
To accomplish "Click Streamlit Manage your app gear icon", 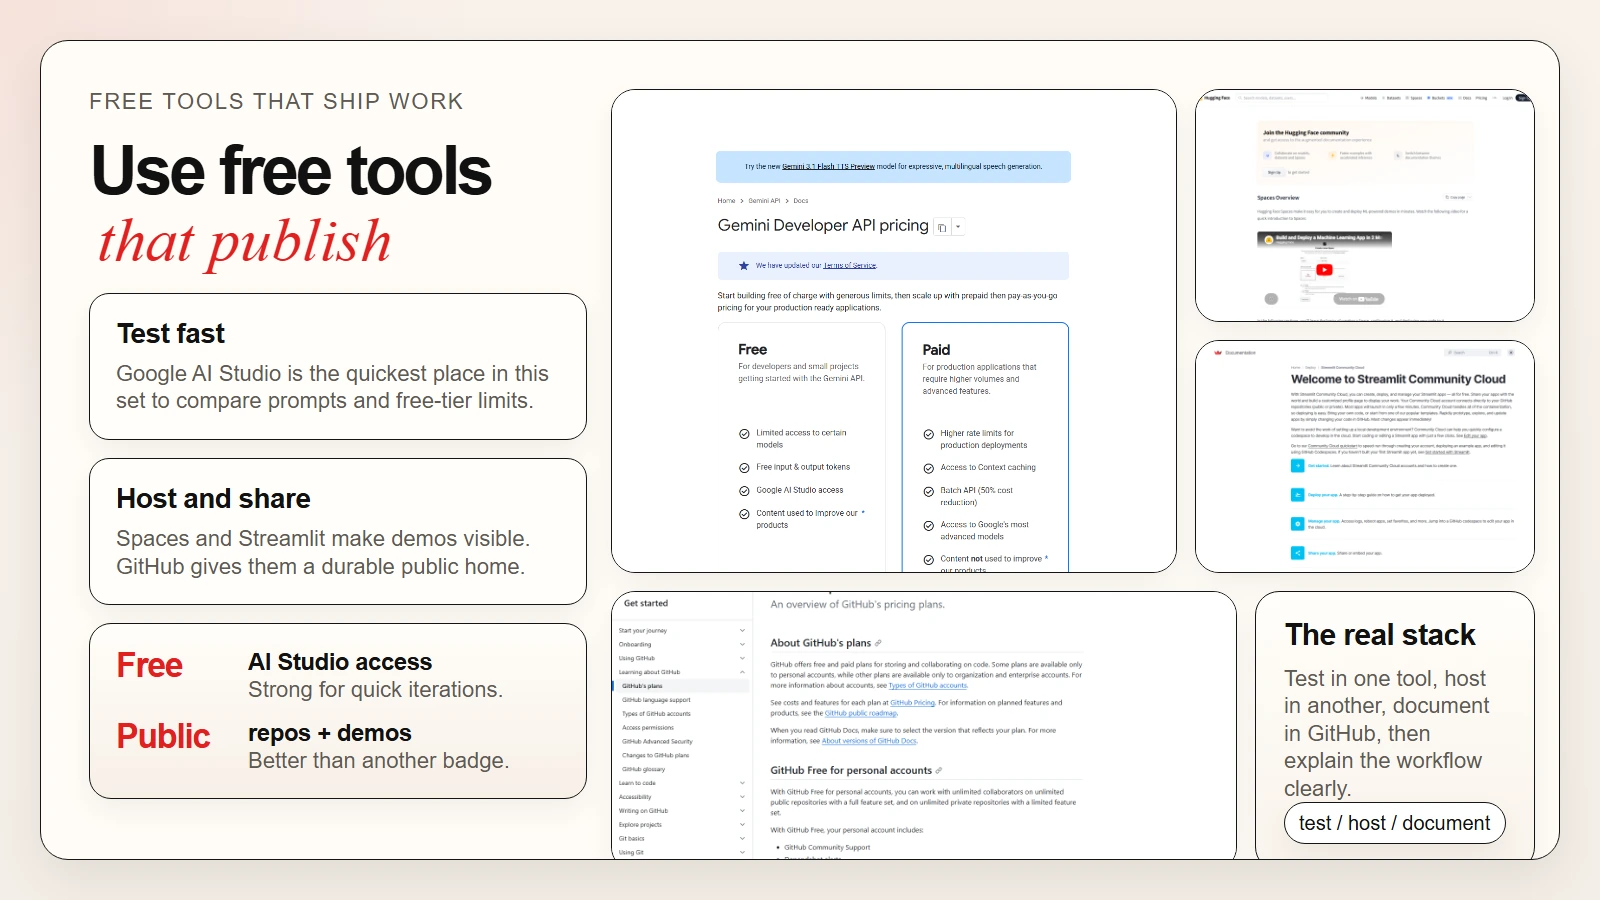I will point(1297,524).
